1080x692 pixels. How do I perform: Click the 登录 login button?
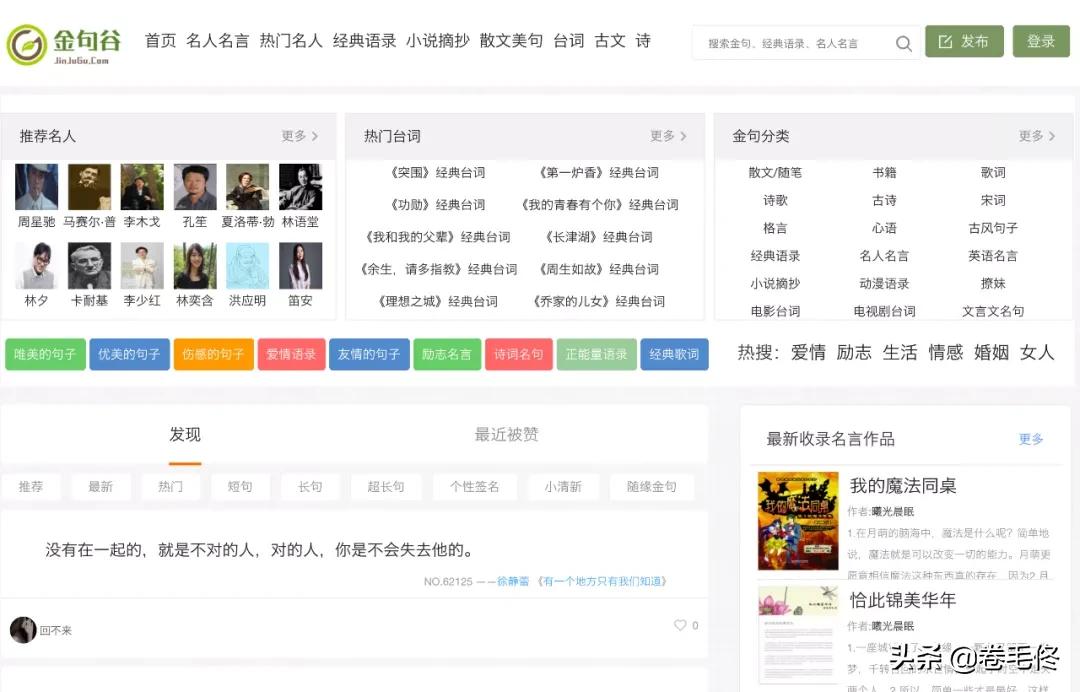click(1041, 42)
